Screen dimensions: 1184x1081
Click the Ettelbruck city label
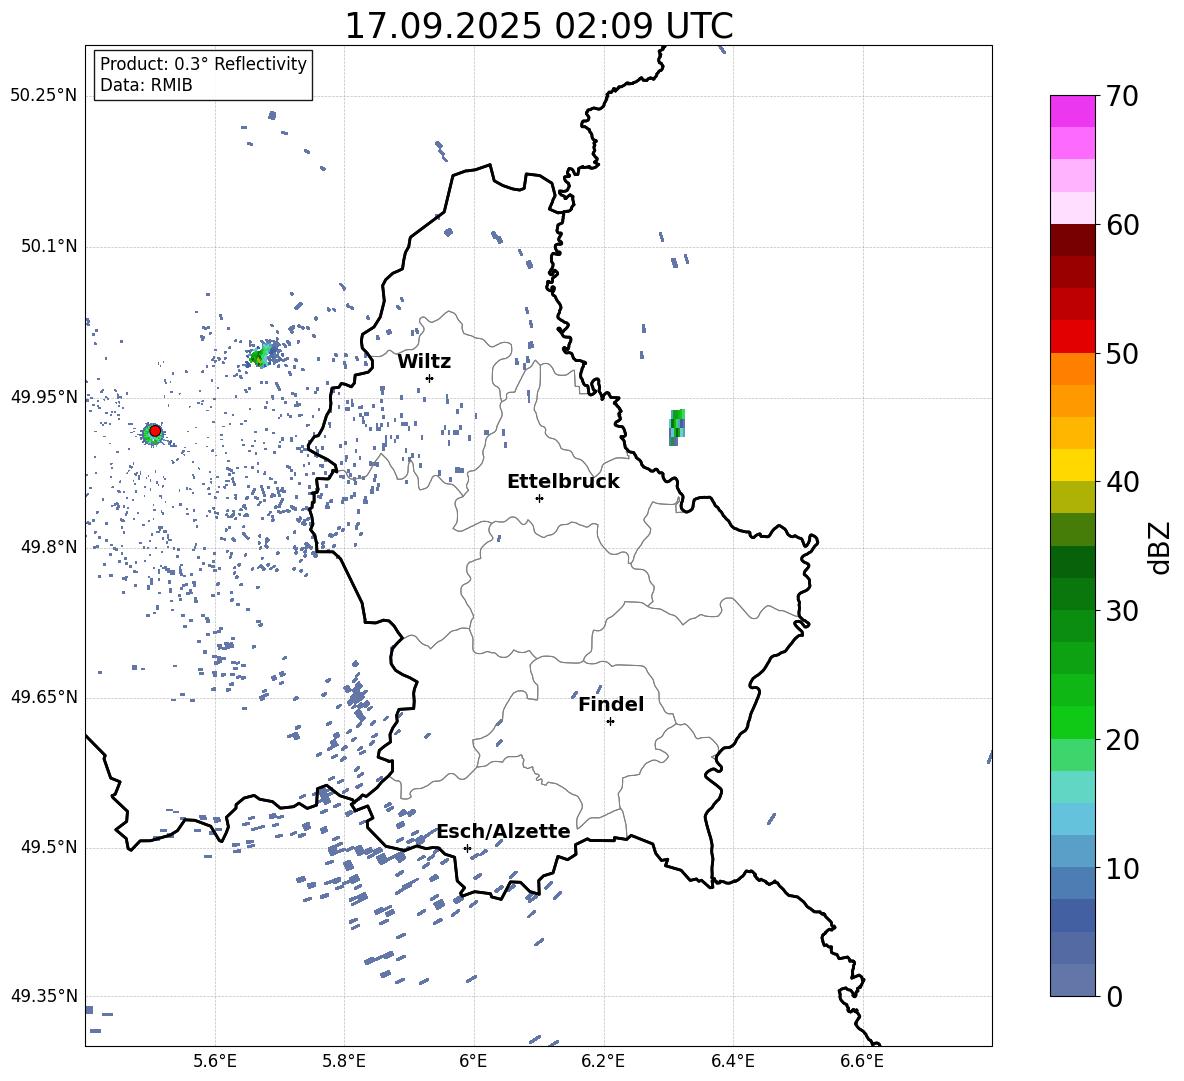pyautogui.click(x=563, y=482)
